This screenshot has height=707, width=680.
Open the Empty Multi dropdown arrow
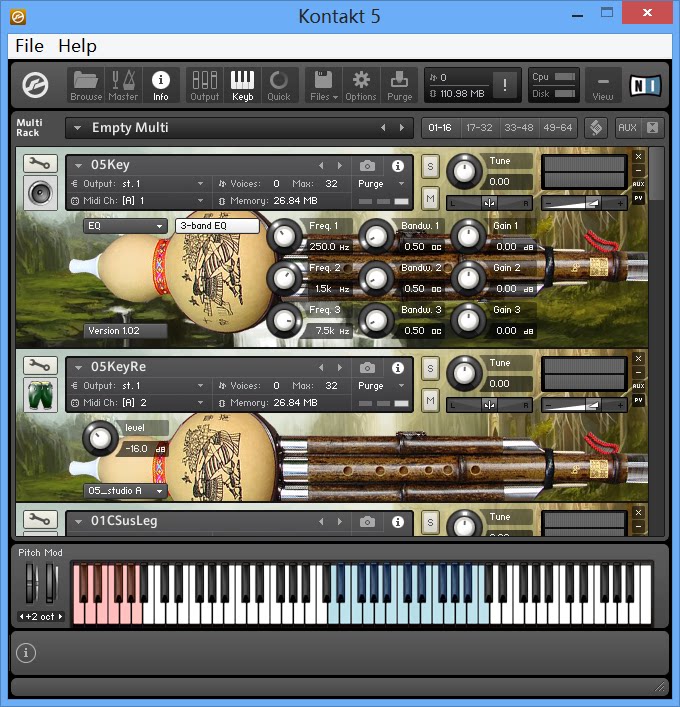coord(78,128)
